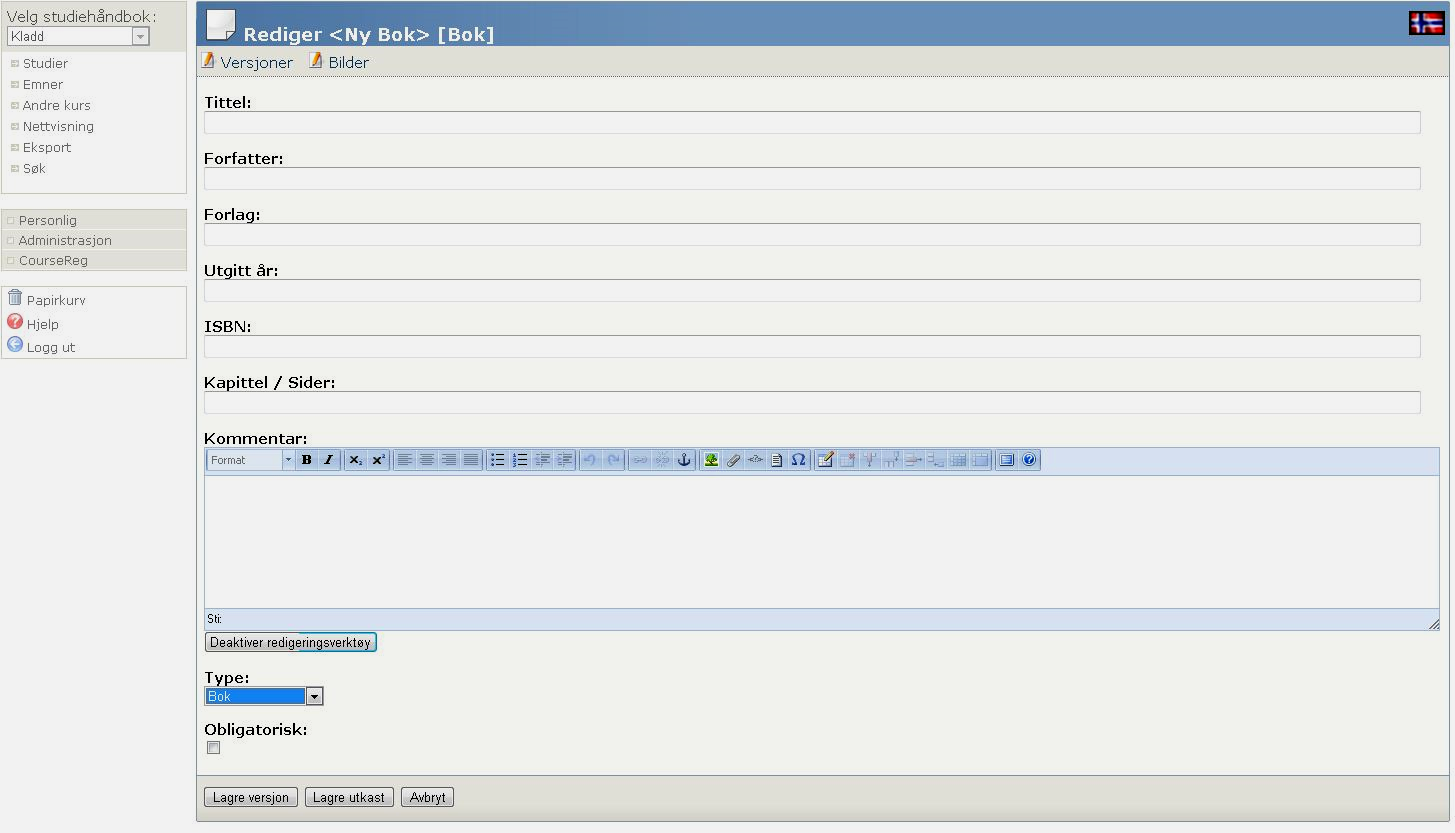This screenshot has height=833, width=1455.
Task: Focus the Forlag input field
Action: tap(812, 234)
